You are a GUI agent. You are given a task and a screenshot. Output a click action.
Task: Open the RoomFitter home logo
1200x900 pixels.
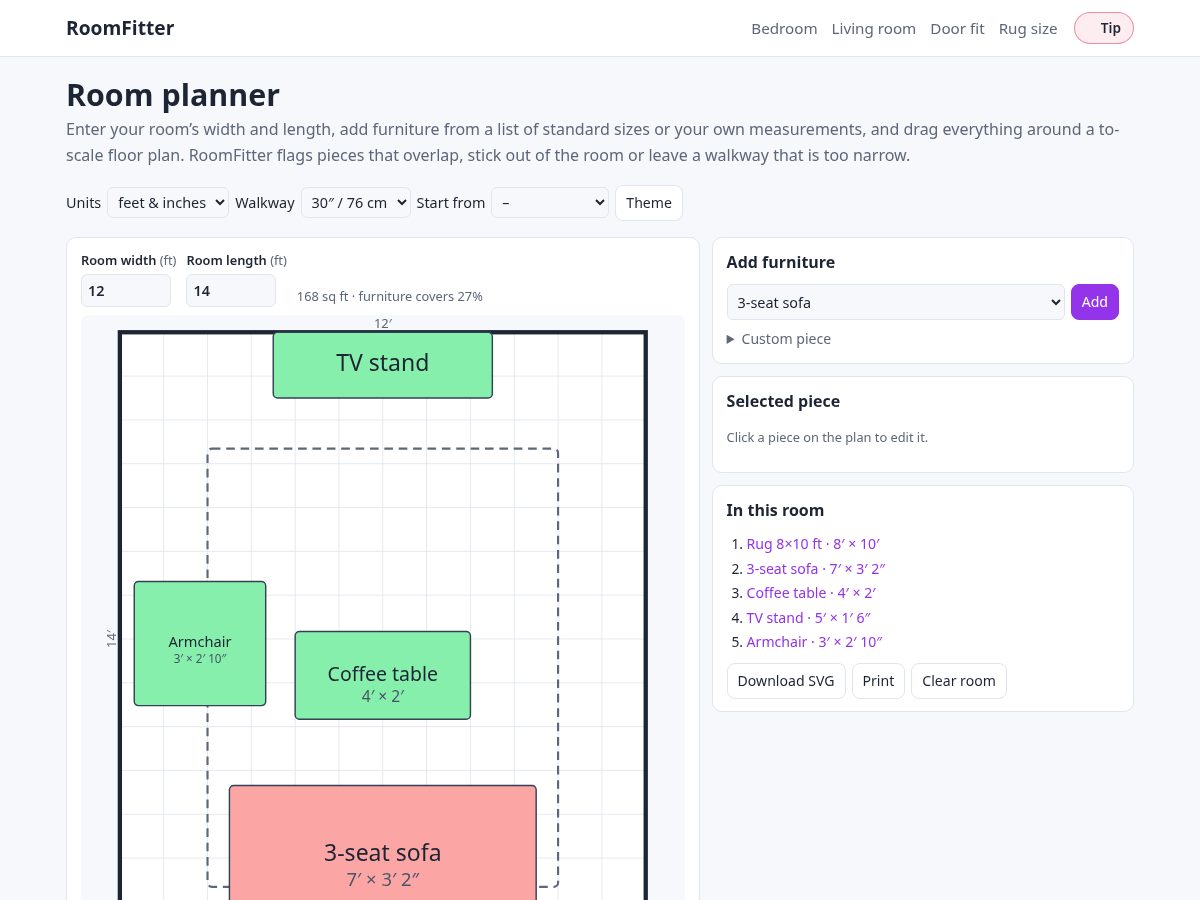click(120, 28)
